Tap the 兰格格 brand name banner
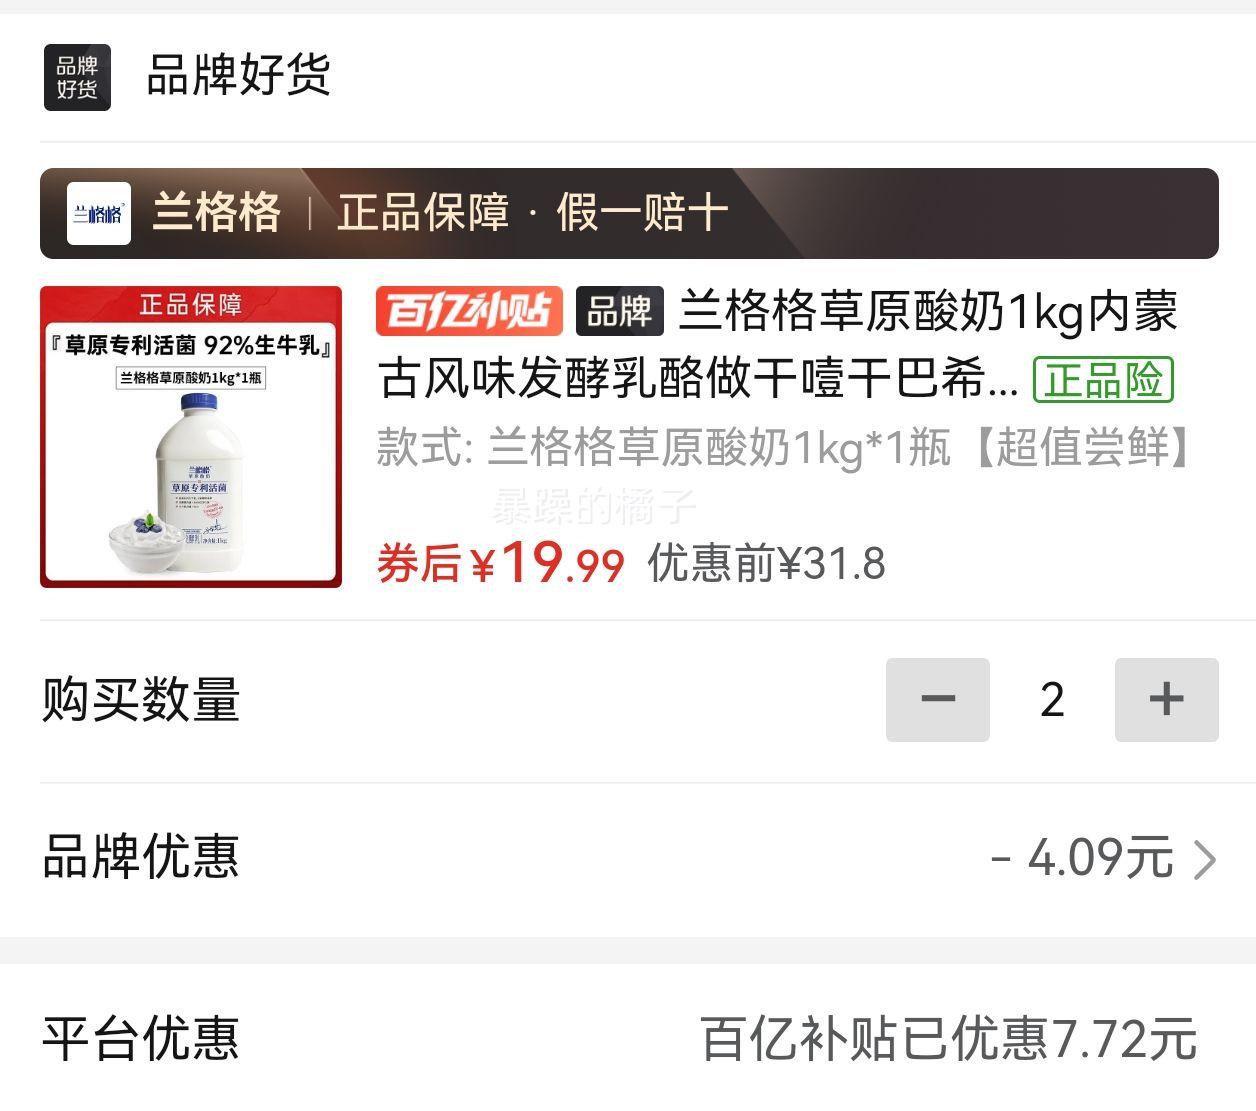 click(x=217, y=213)
